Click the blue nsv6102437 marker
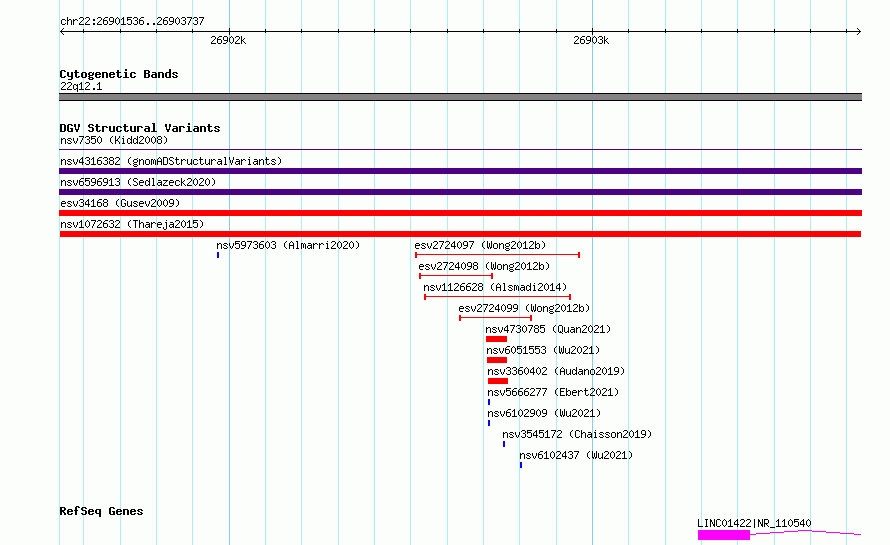The image size is (890, 545). pos(521,465)
